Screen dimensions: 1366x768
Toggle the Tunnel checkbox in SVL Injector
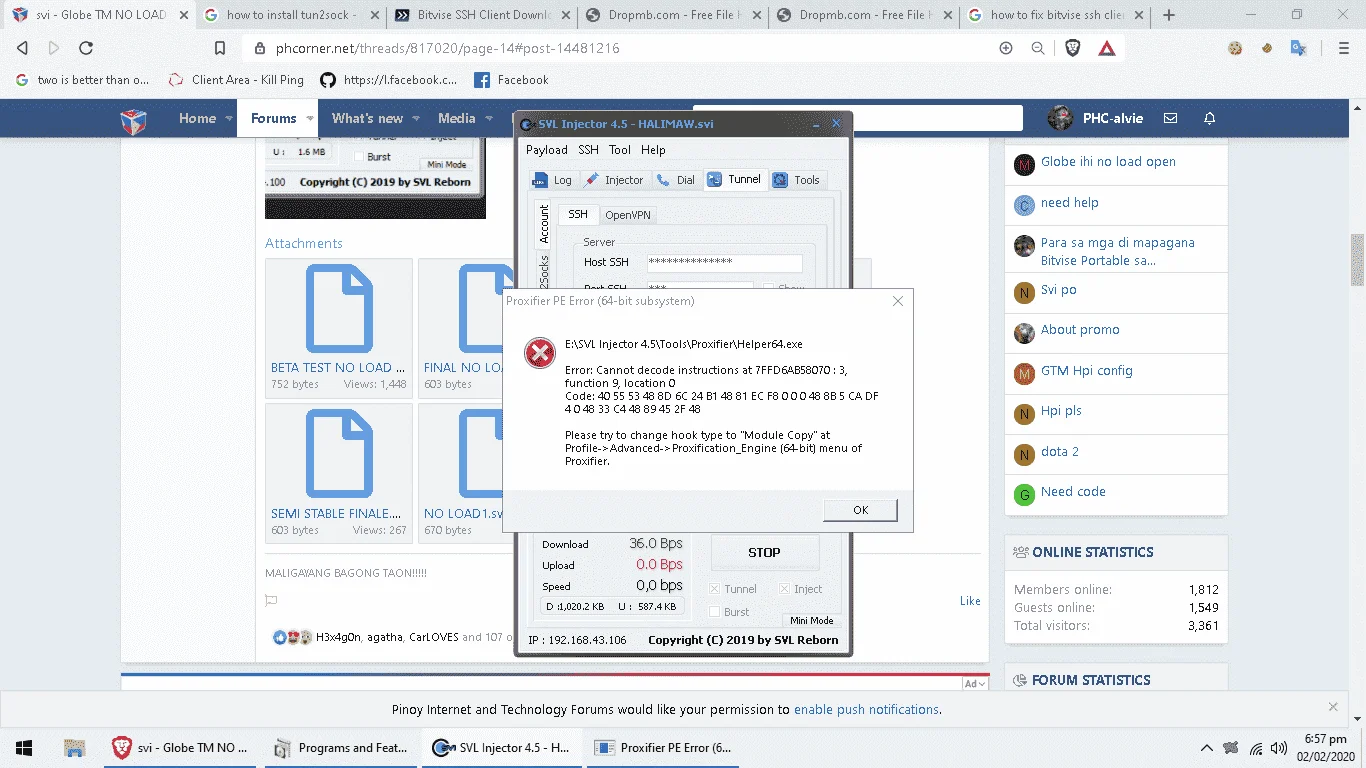(715, 589)
